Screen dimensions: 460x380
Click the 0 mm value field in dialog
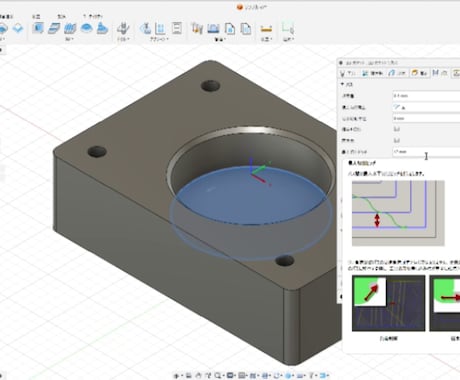point(426,118)
